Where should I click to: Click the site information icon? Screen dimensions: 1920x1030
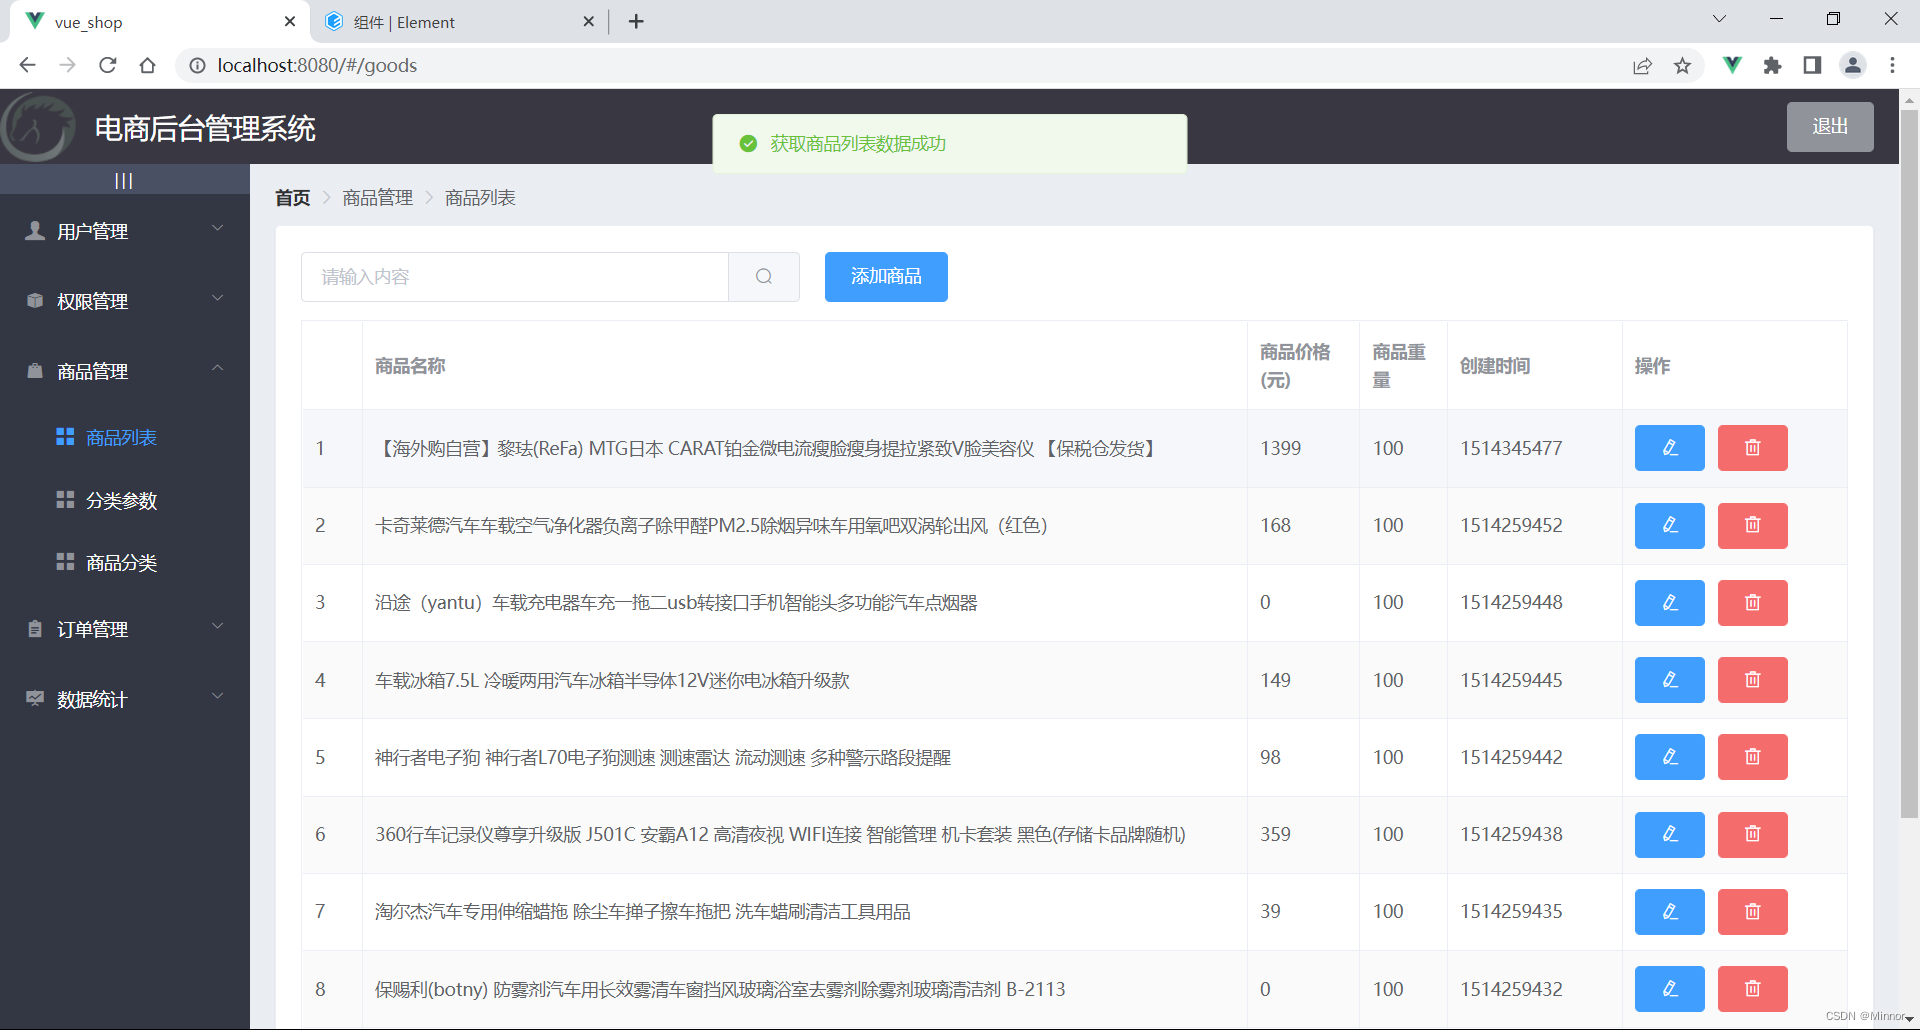pos(197,65)
